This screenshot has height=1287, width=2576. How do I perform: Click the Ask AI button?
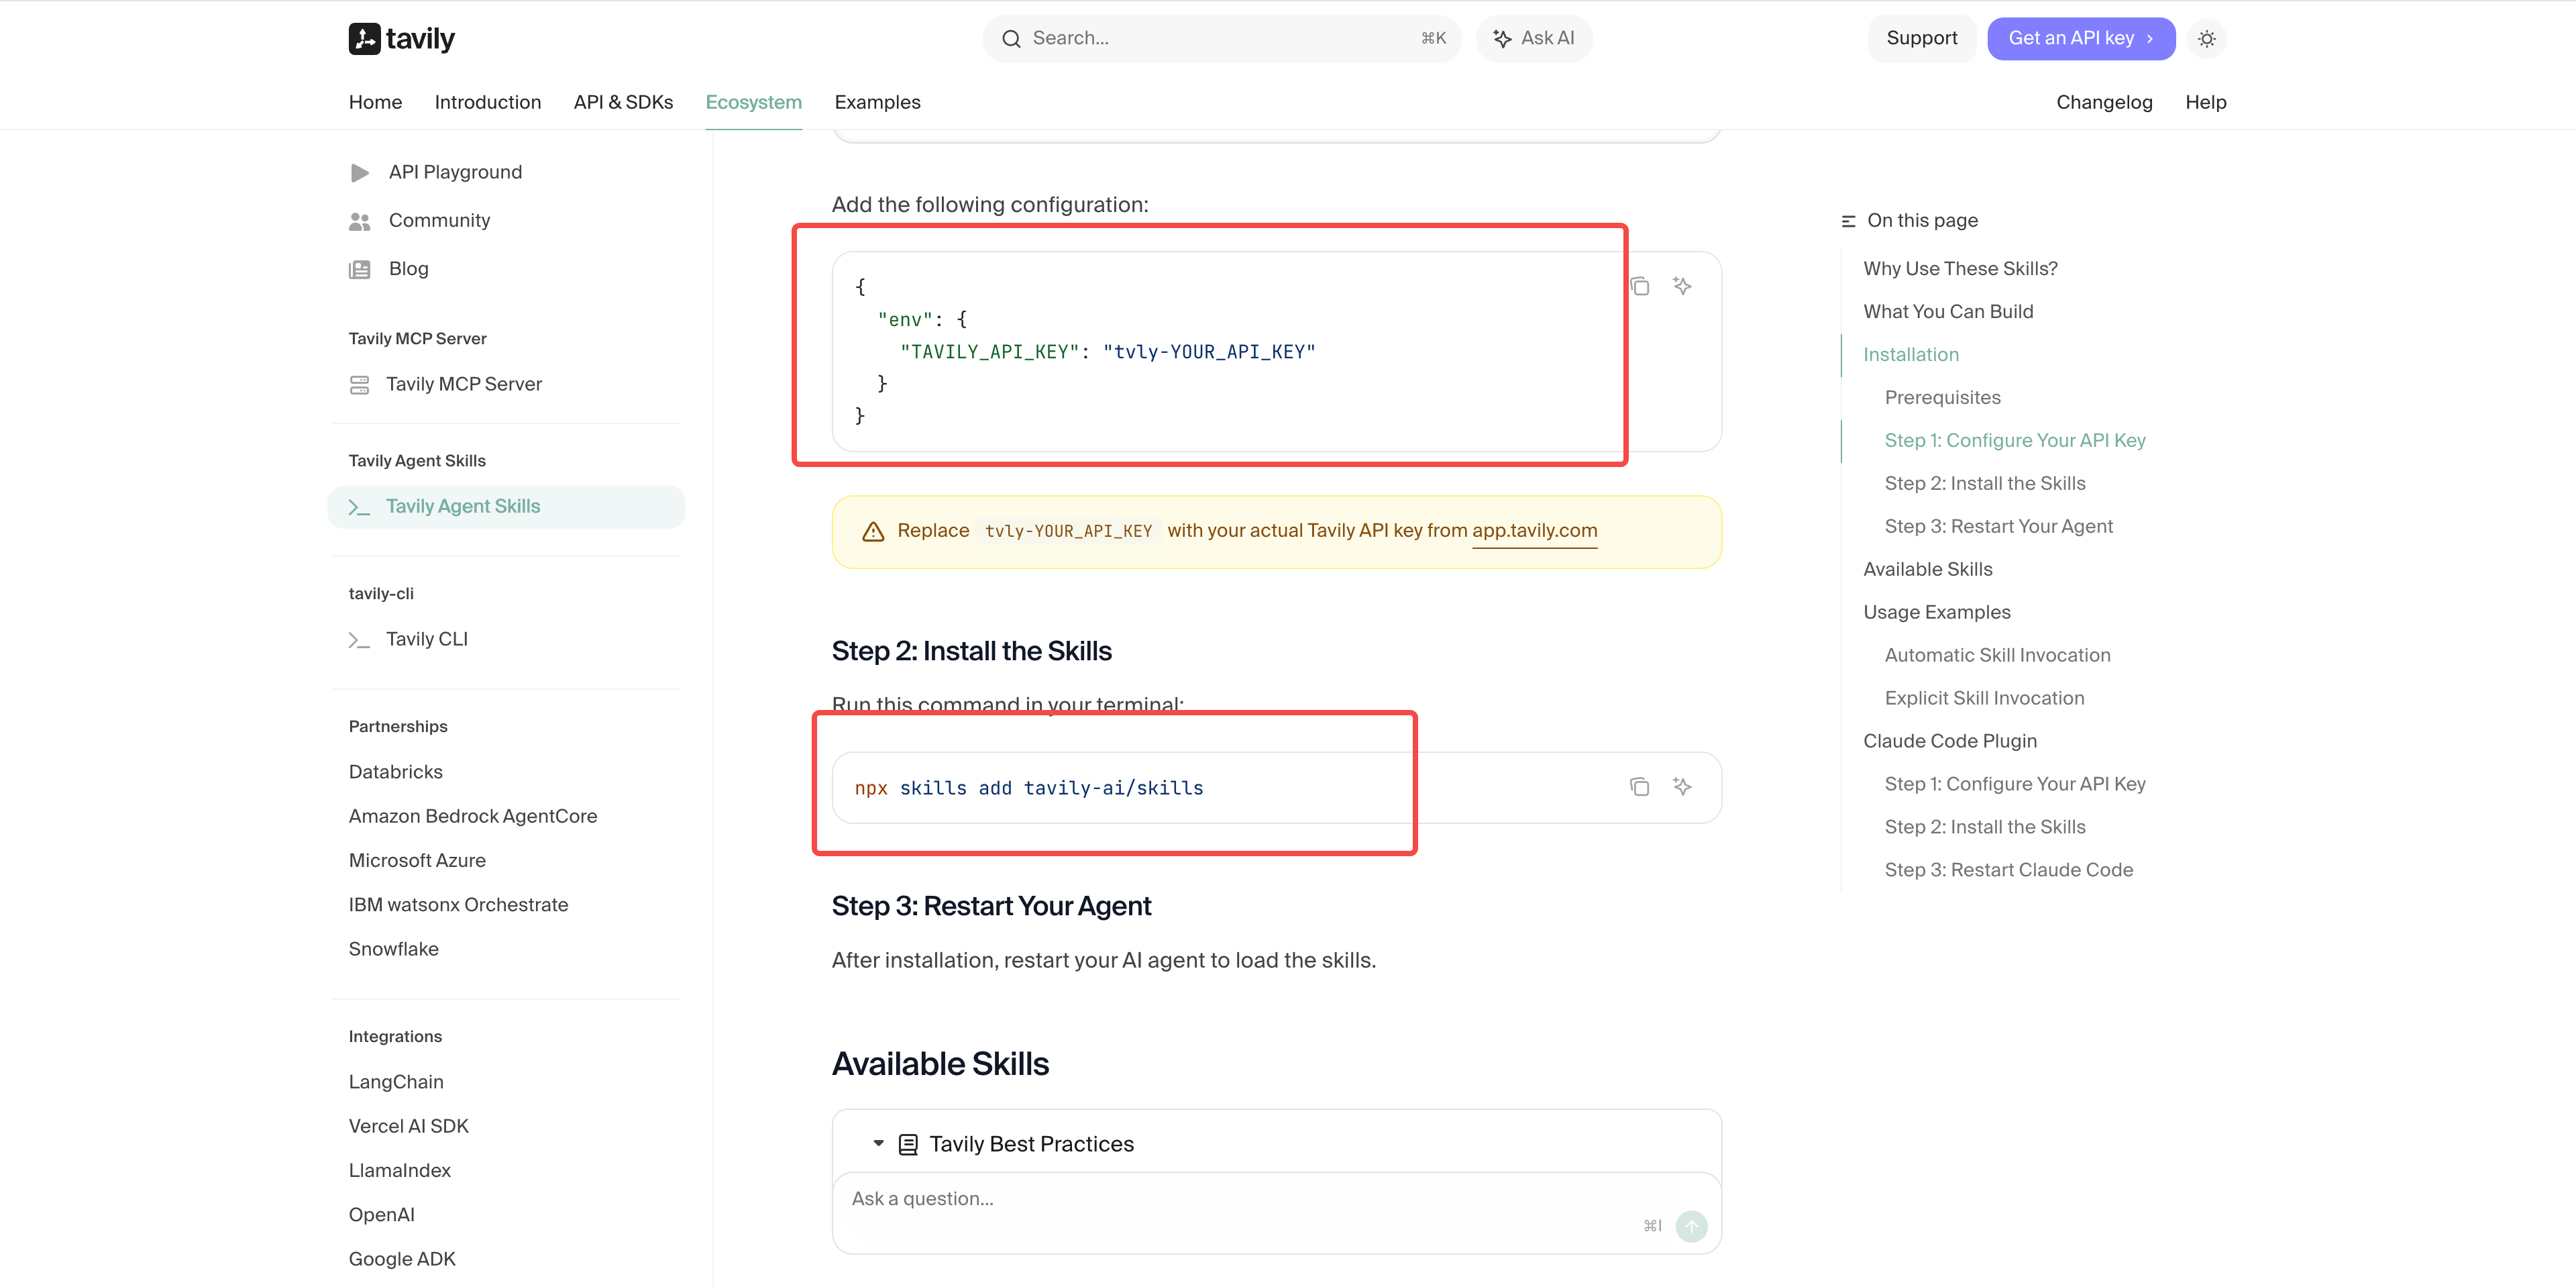[x=1534, y=39]
